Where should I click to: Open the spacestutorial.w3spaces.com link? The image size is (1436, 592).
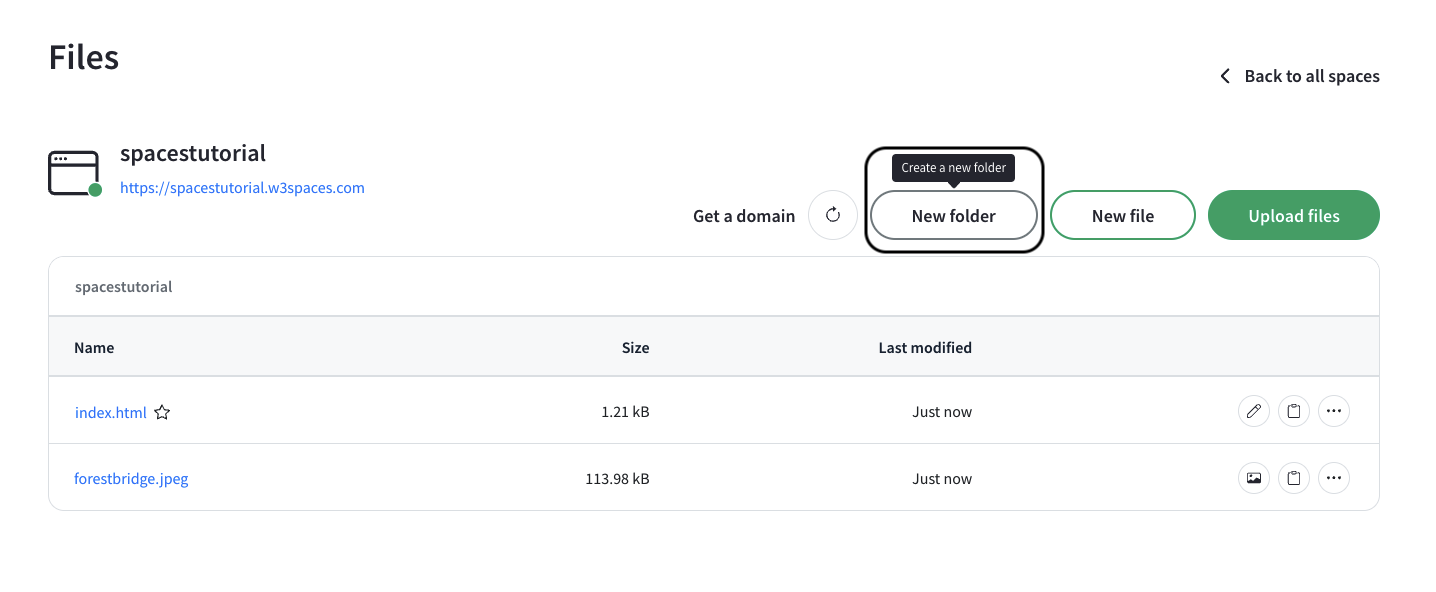(x=242, y=187)
